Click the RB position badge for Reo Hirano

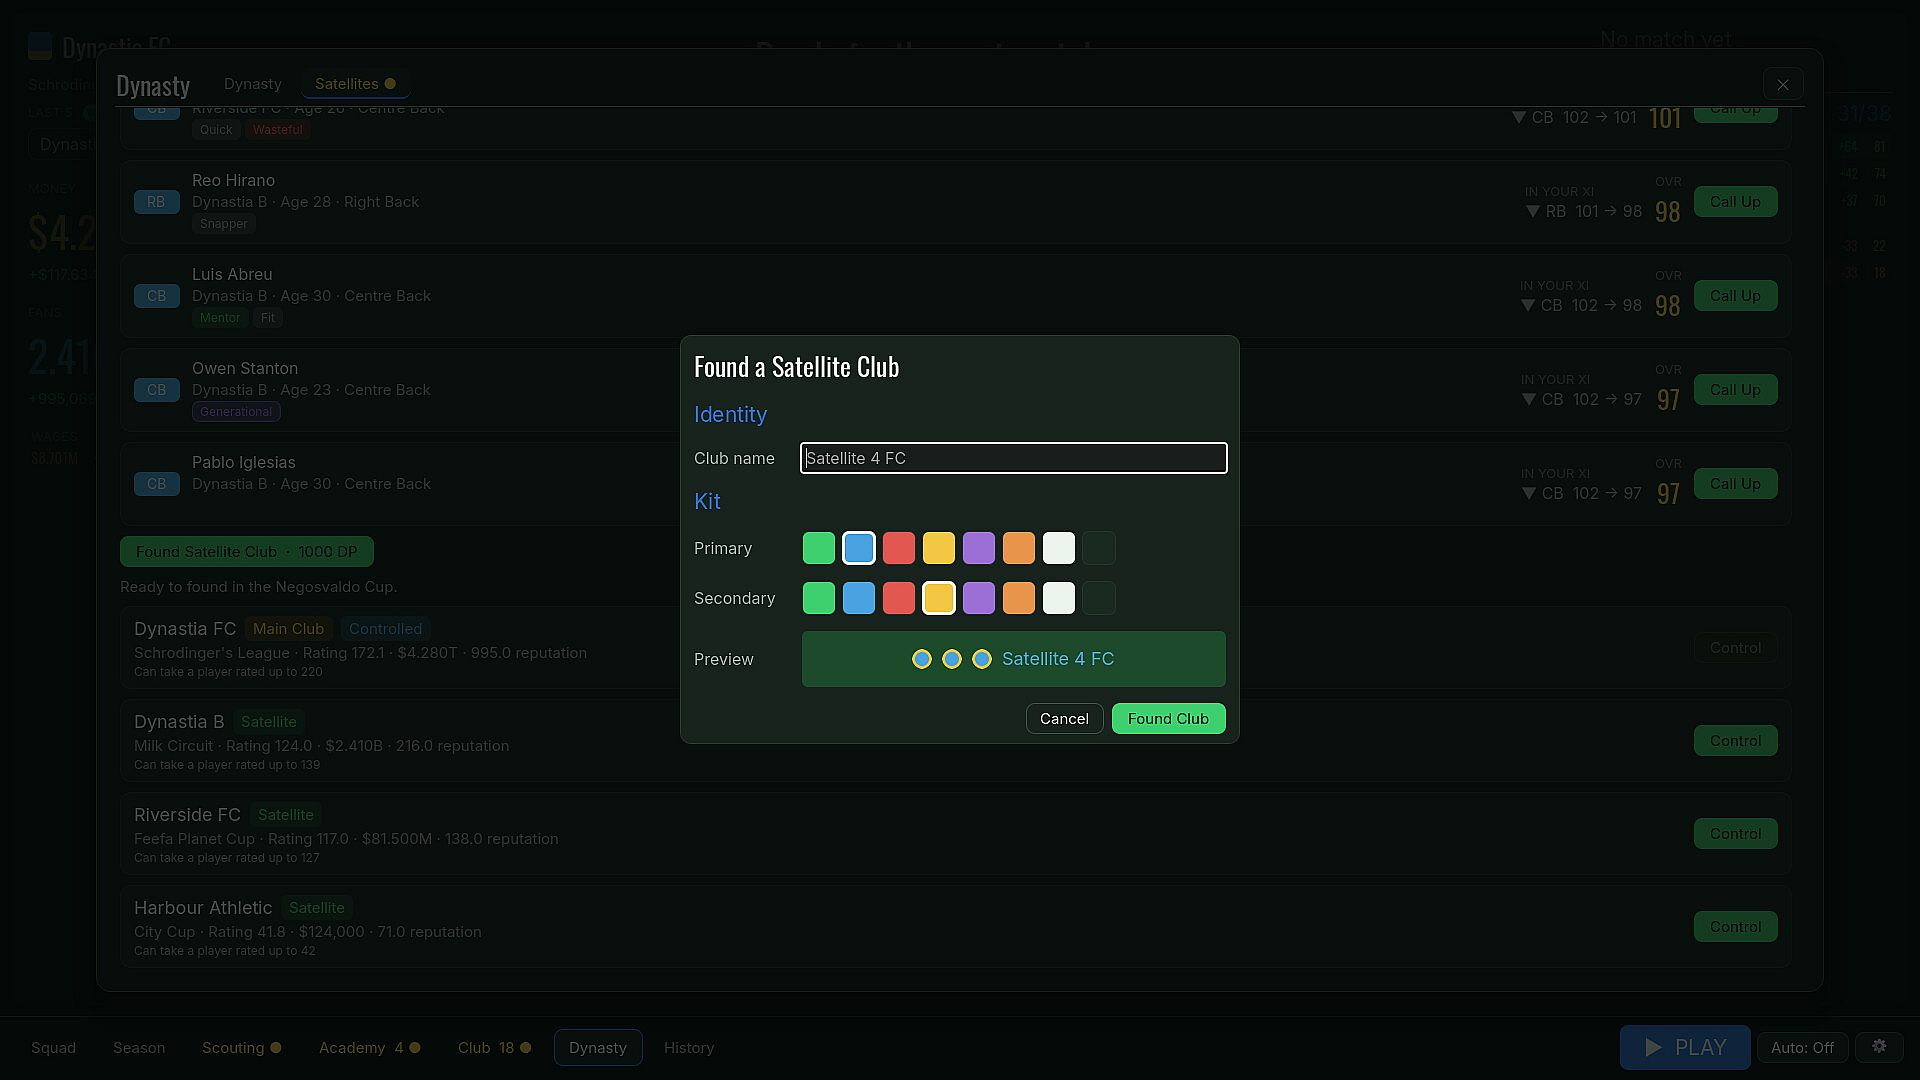coord(156,202)
